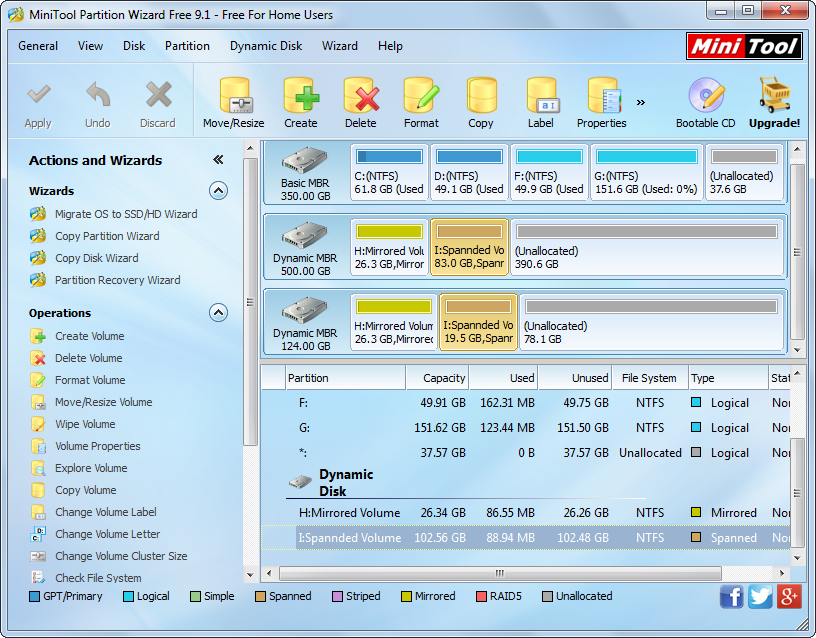The height and width of the screenshot is (638, 816).
Task: Click the Apply checkmark toolbar icon
Action: [x=38, y=95]
